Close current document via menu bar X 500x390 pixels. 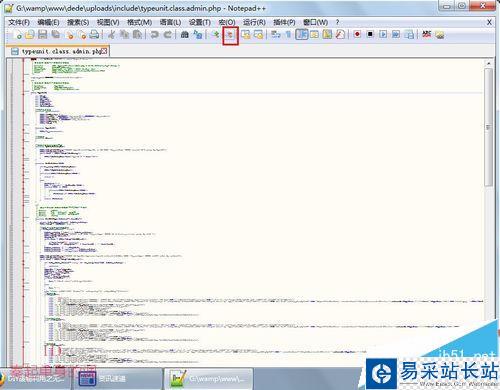pyautogui.click(x=489, y=22)
